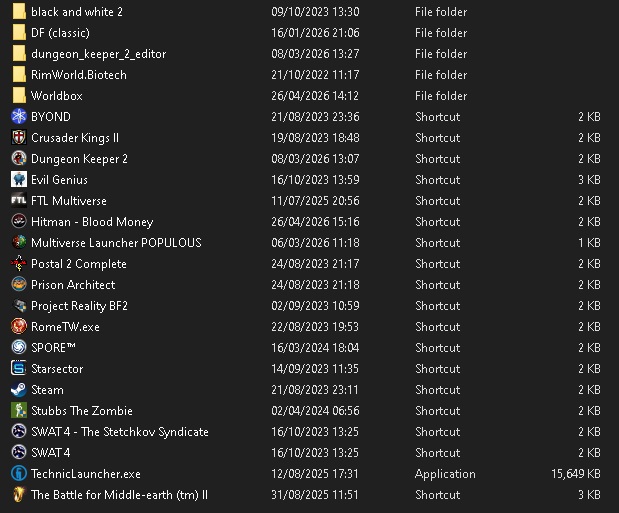Click the Multiverse Launcher POPULOUS icon
This screenshot has height=513, width=619.
tap(19, 242)
